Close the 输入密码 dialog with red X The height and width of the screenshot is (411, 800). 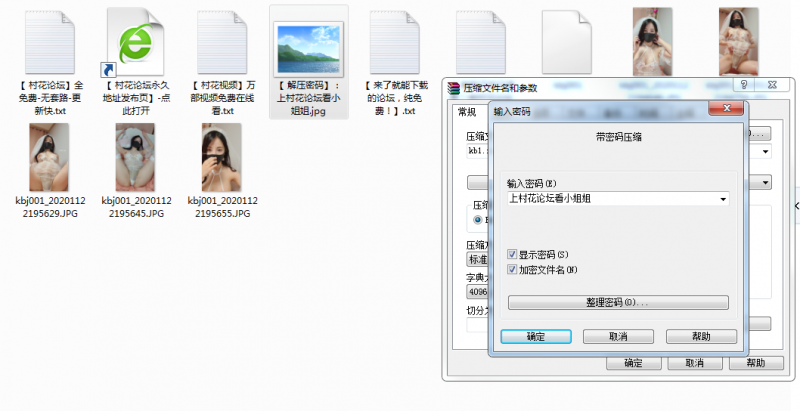click(725, 110)
